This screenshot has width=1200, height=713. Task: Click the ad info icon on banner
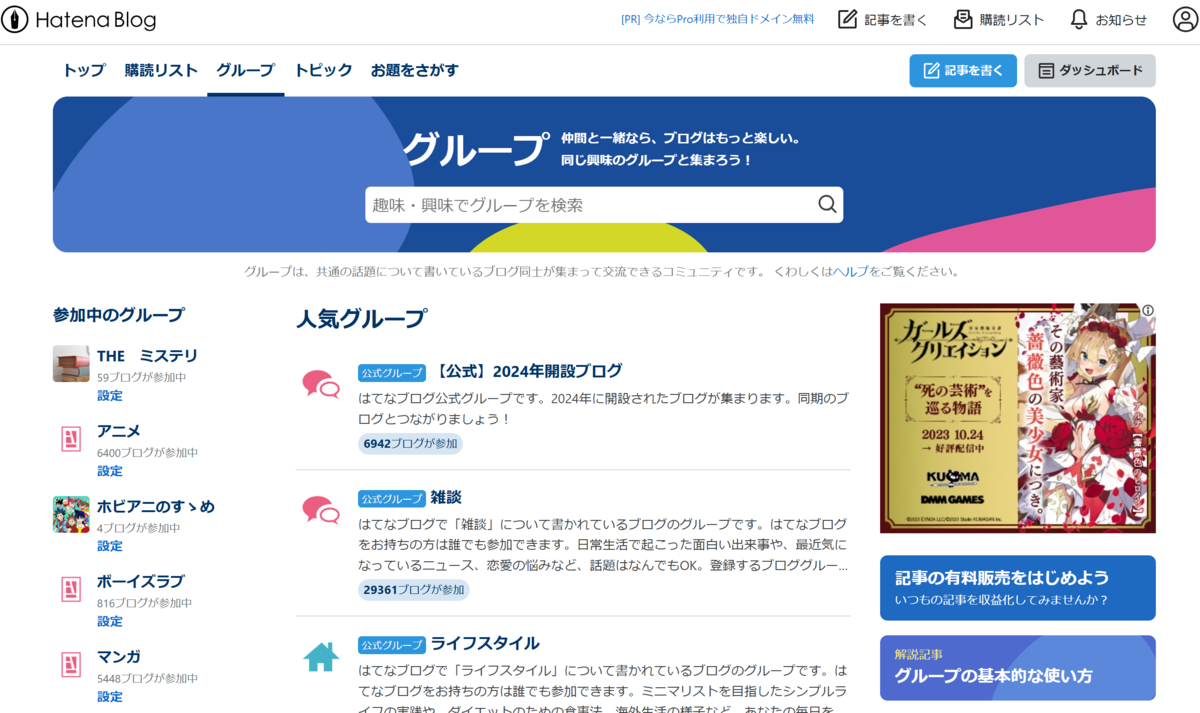pyautogui.click(x=1148, y=310)
